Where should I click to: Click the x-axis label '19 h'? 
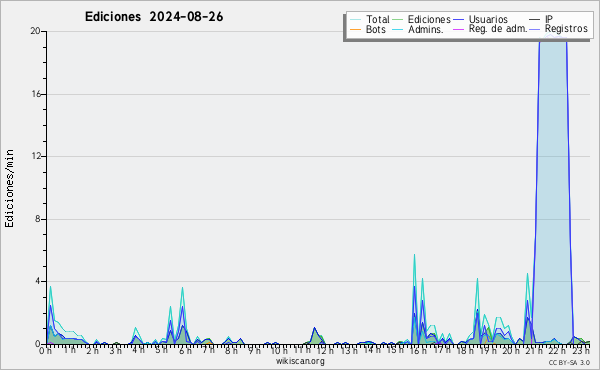(x=488, y=350)
